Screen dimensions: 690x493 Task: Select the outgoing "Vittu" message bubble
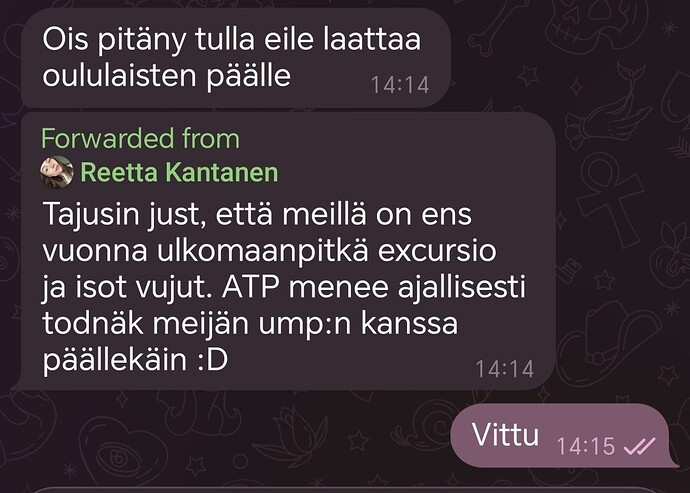[565, 435]
